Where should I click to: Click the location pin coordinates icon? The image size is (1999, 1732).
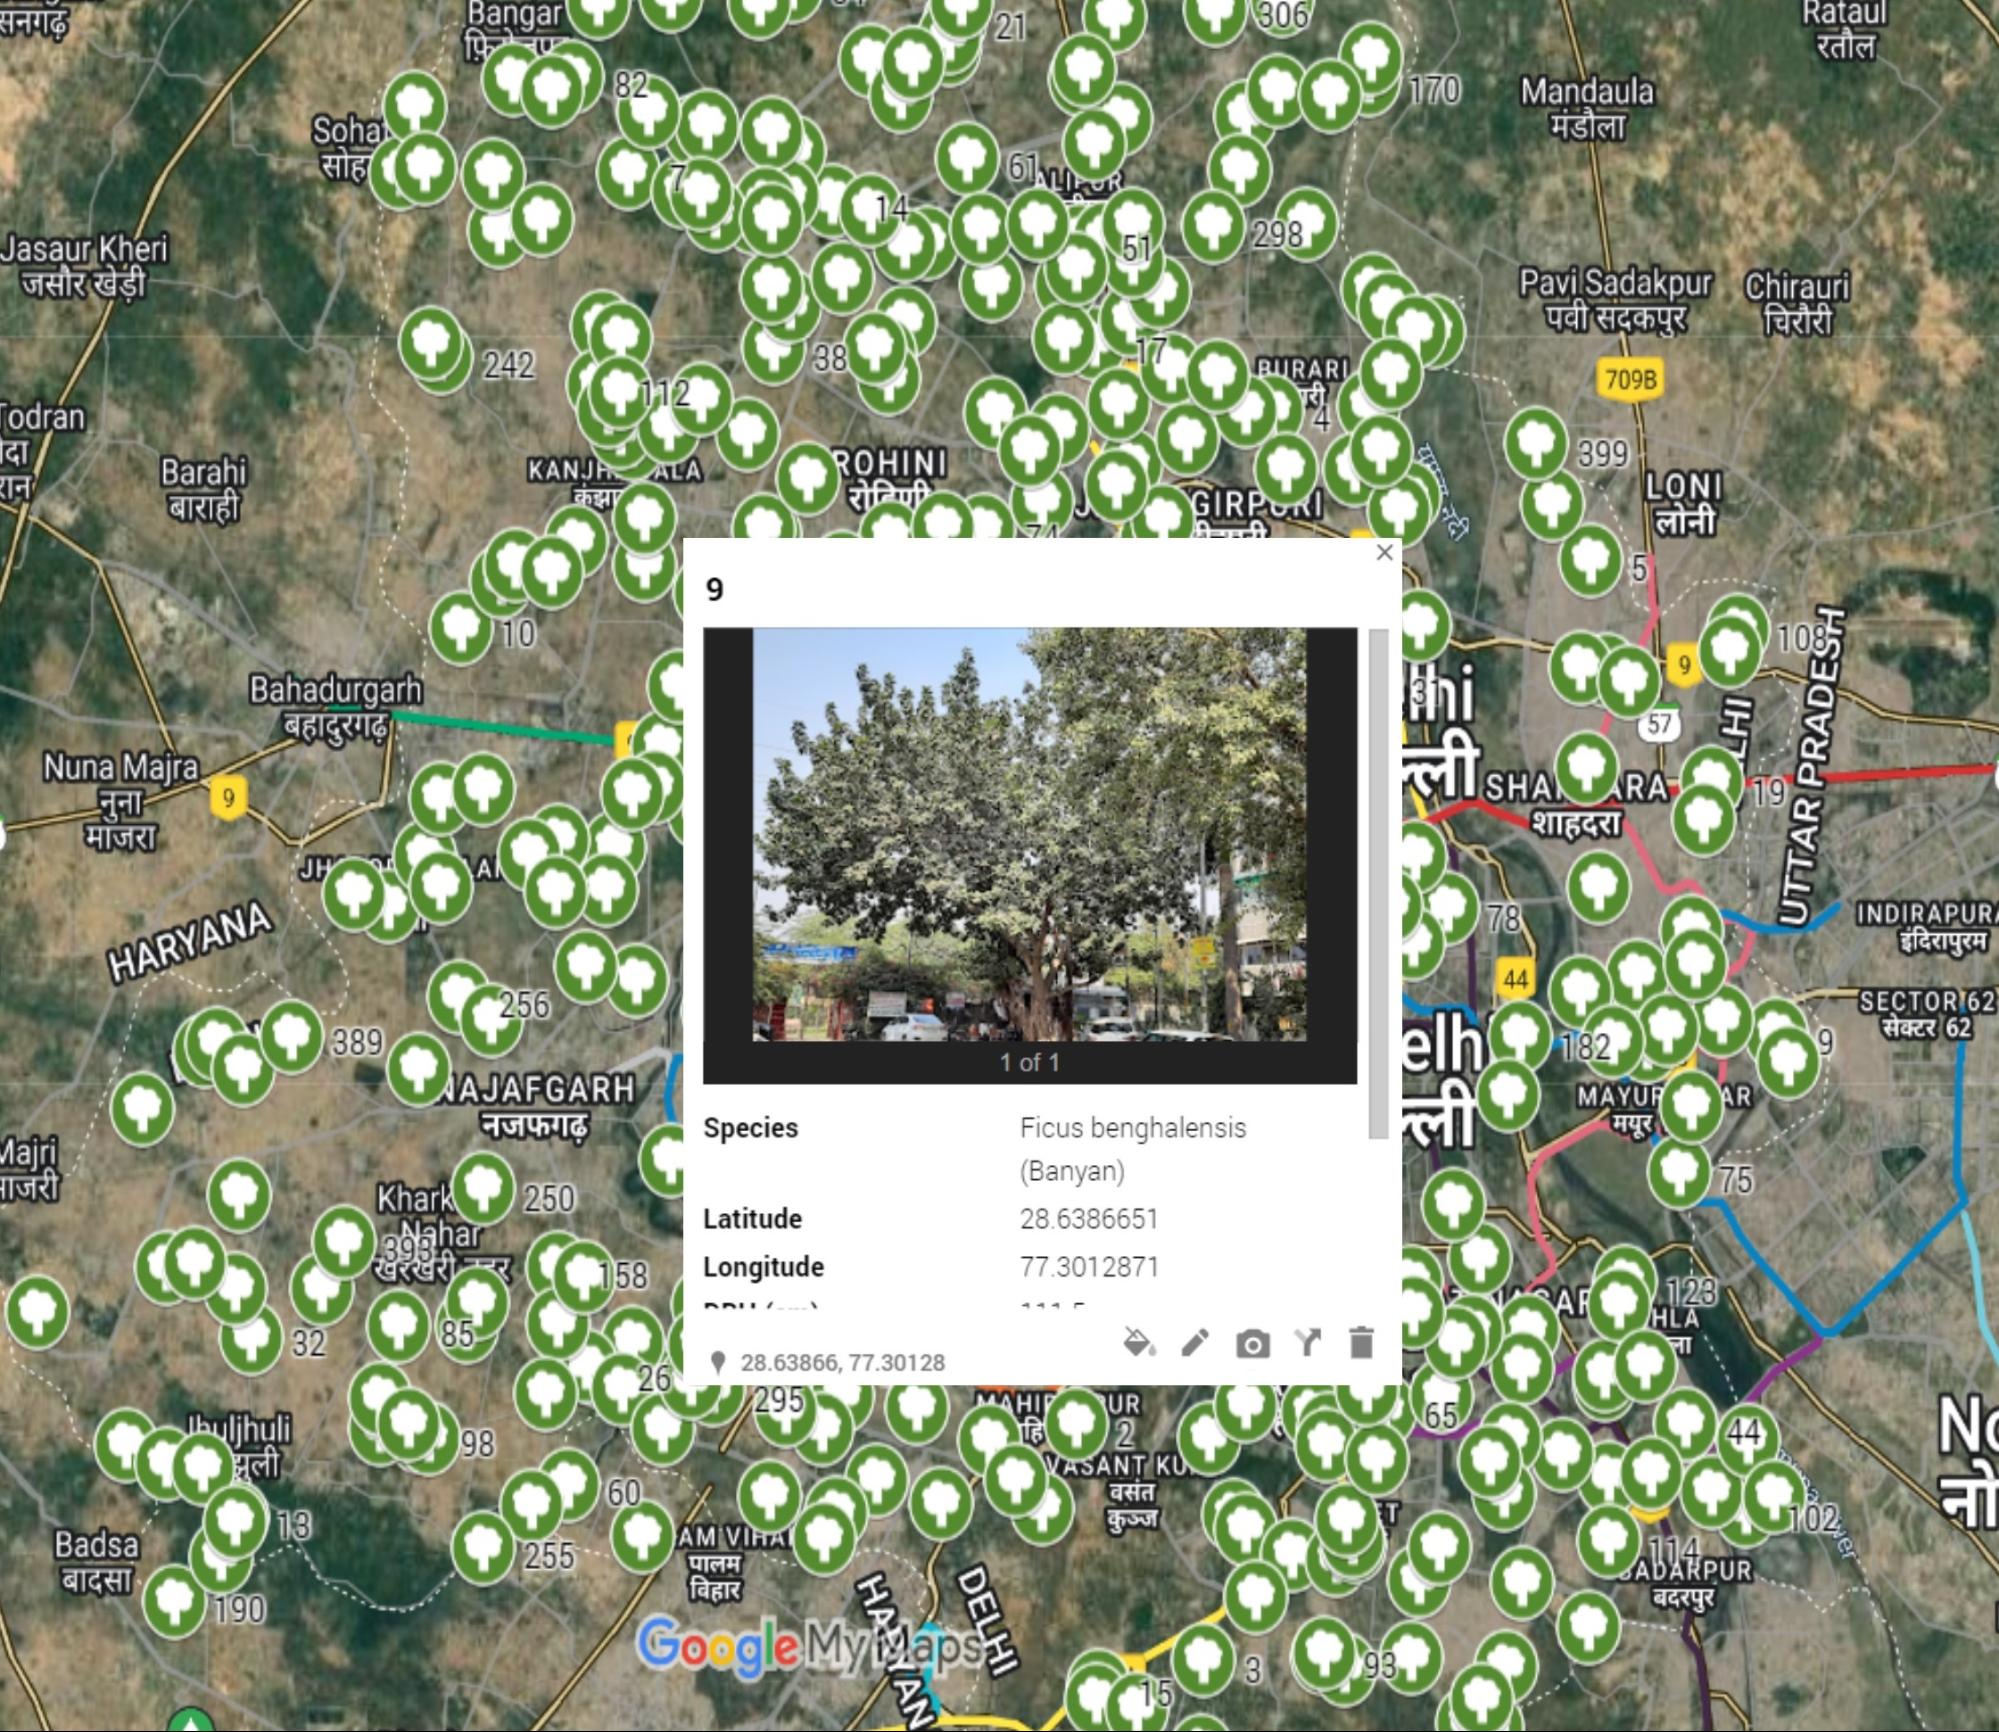[717, 1362]
